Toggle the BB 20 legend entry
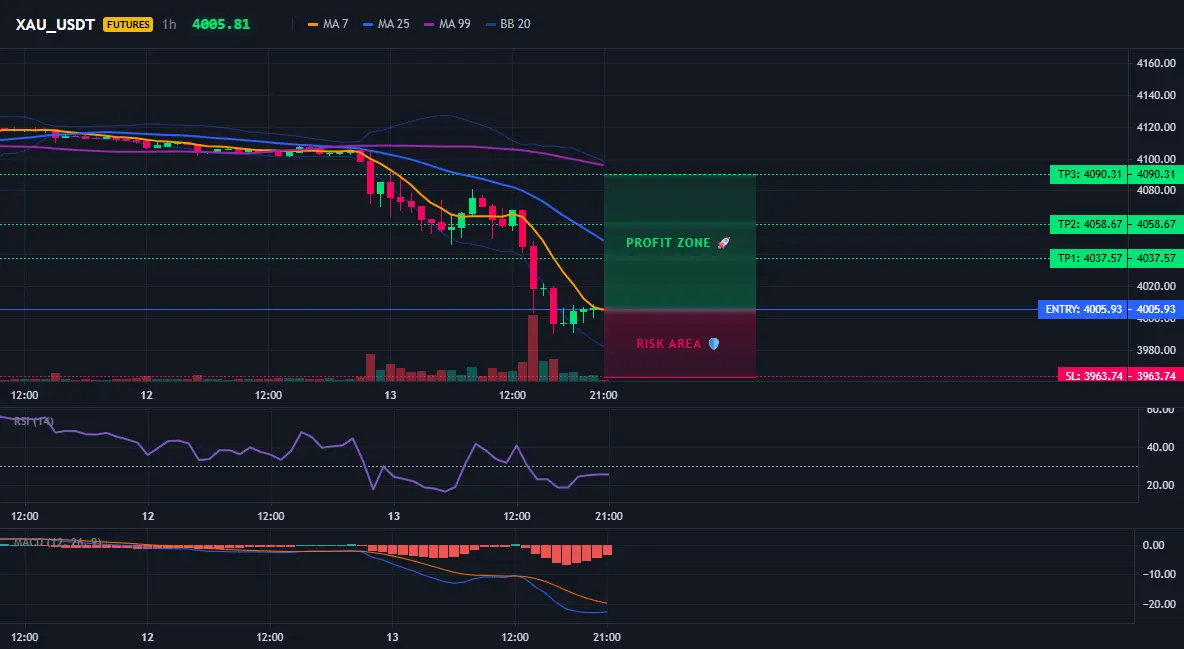The width and height of the screenshot is (1184, 649). tap(508, 24)
